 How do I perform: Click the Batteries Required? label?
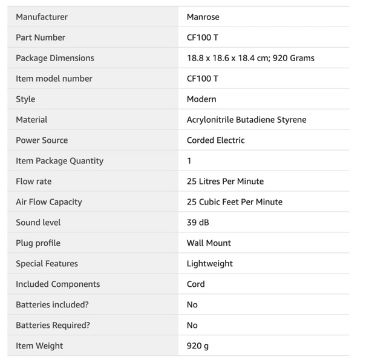click(x=53, y=325)
